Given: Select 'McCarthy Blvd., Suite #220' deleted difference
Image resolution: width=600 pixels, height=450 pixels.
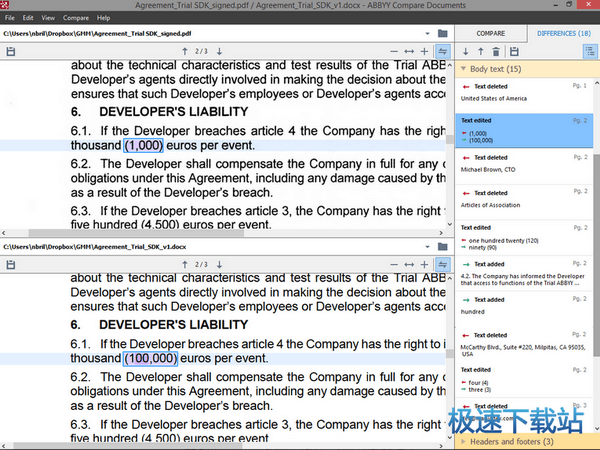Looking at the screenshot, I should coord(524,344).
